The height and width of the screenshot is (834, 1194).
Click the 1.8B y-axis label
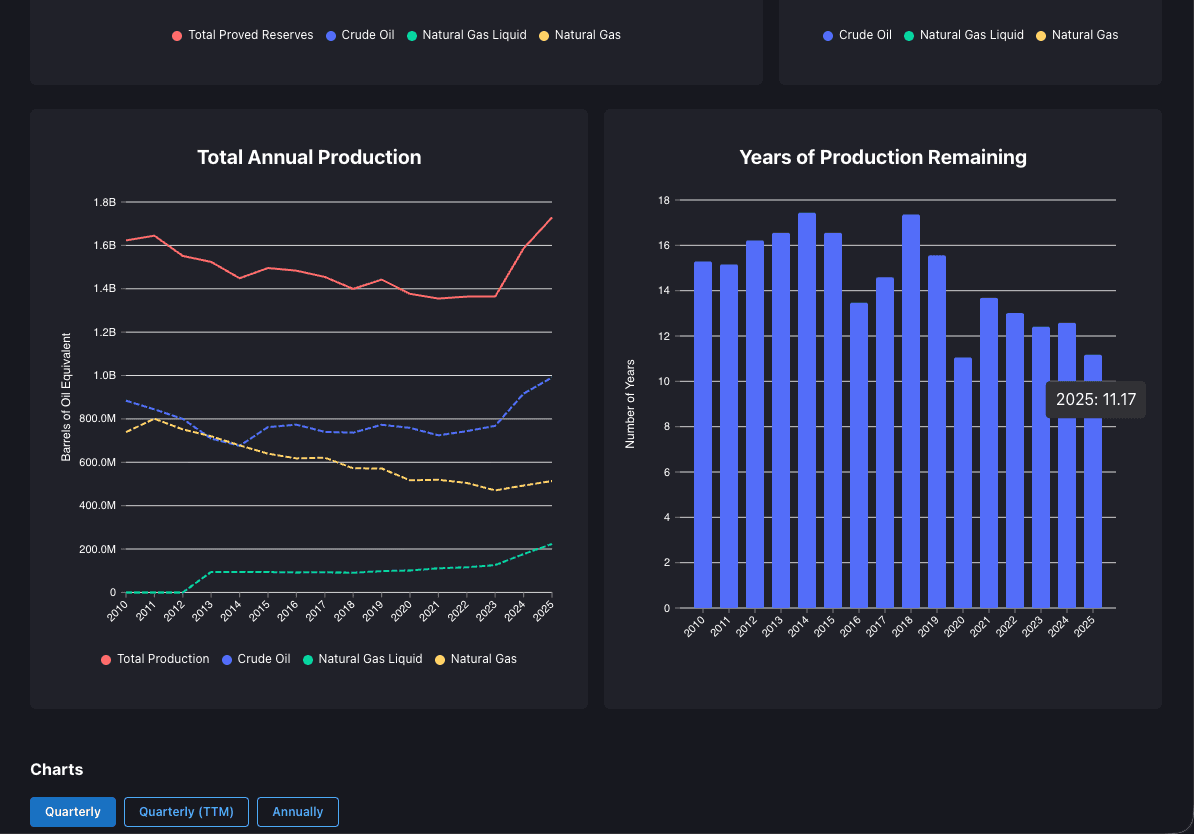click(x=104, y=203)
